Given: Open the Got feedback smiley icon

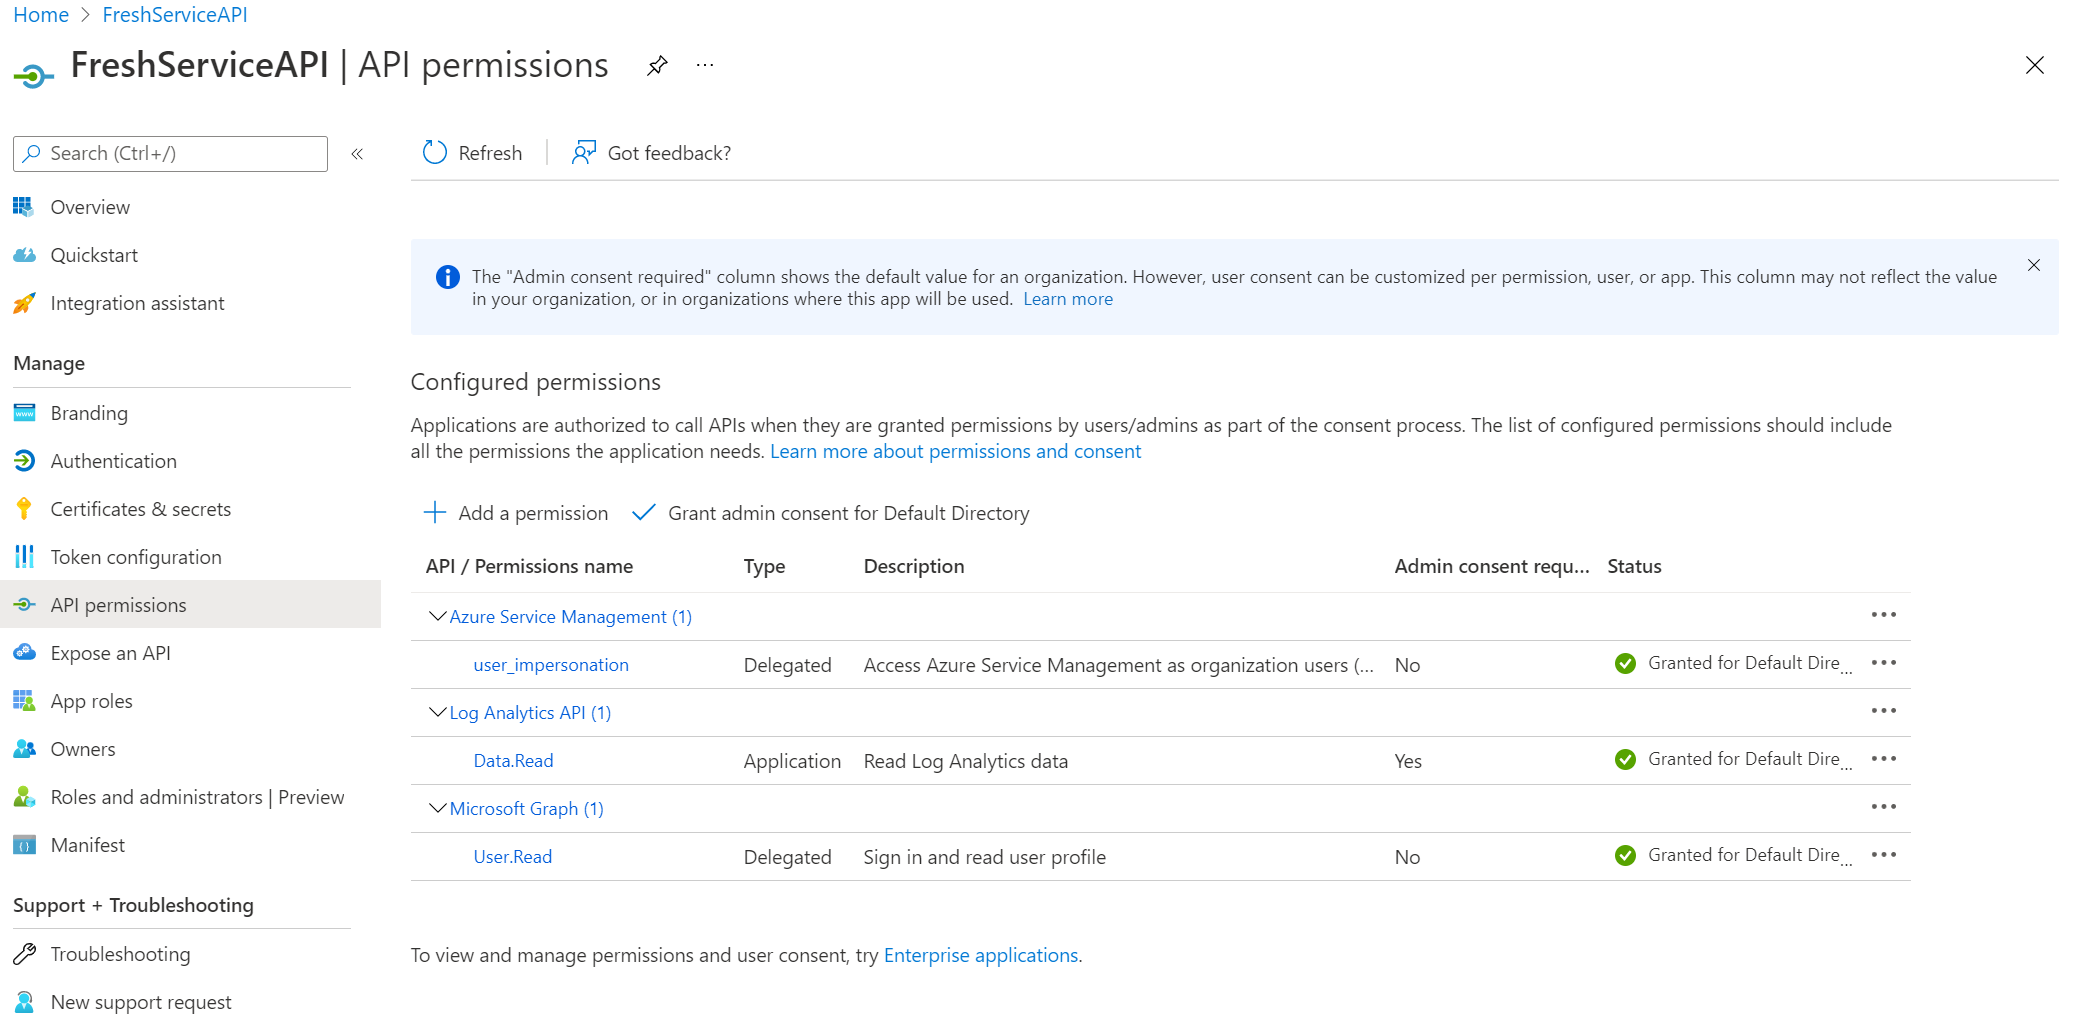Looking at the screenshot, I should click(583, 152).
